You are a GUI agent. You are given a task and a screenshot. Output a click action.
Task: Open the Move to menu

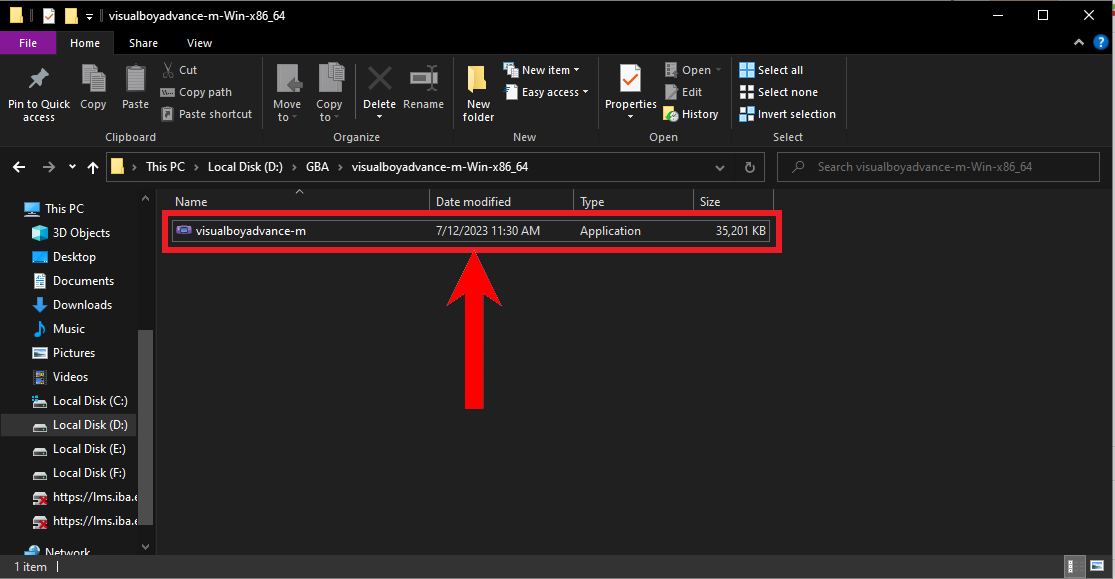point(287,92)
